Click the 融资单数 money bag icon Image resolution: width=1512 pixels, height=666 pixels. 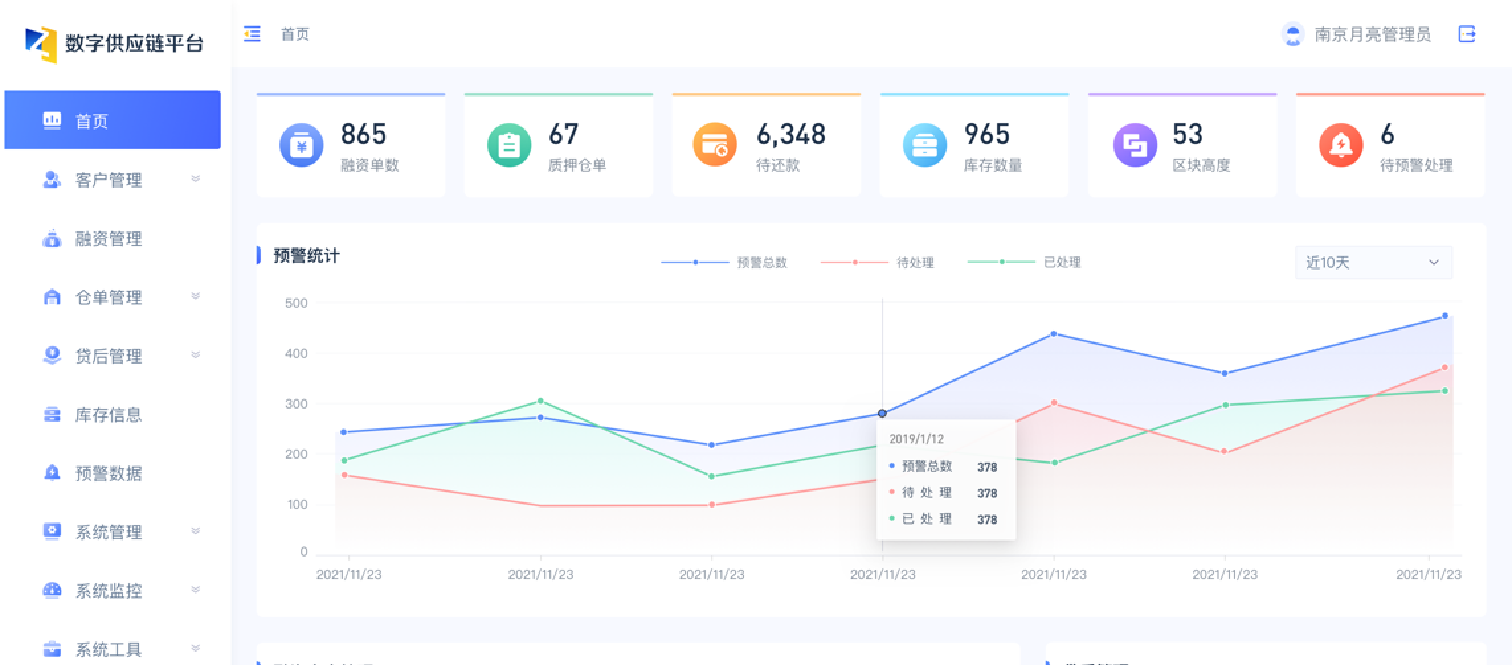pos(301,146)
